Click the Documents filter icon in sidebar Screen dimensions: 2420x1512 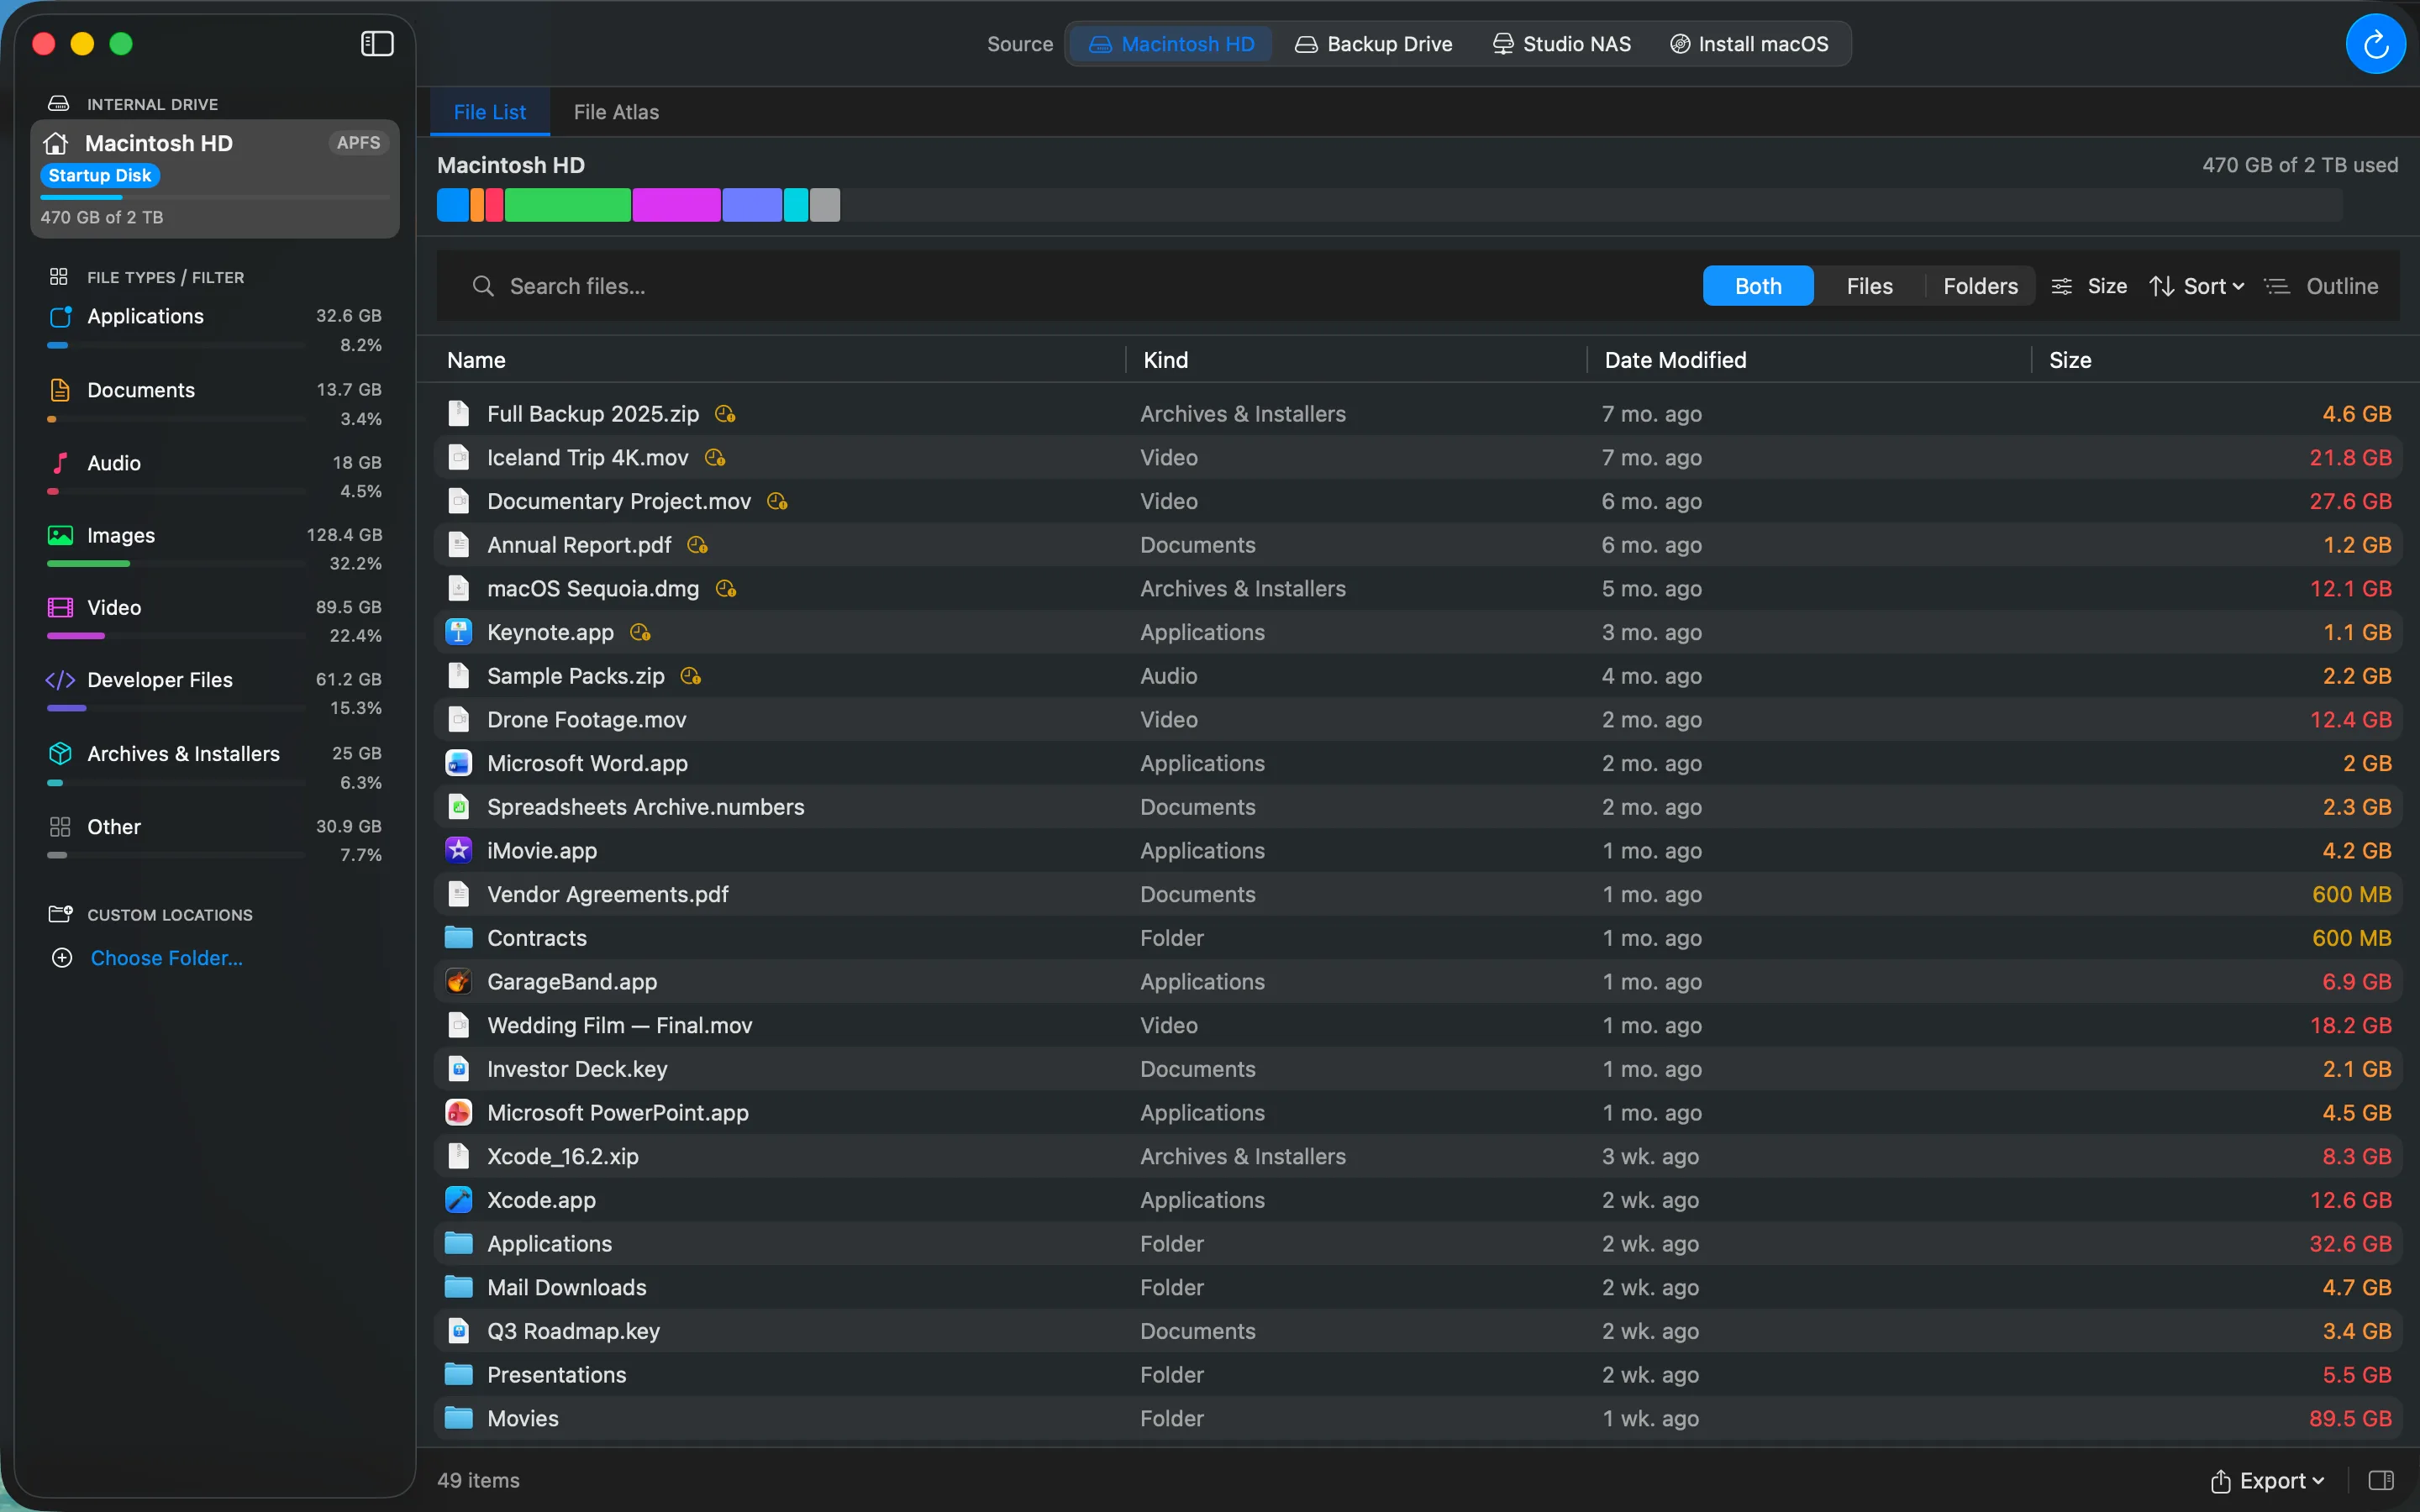[x=60, y=390]
